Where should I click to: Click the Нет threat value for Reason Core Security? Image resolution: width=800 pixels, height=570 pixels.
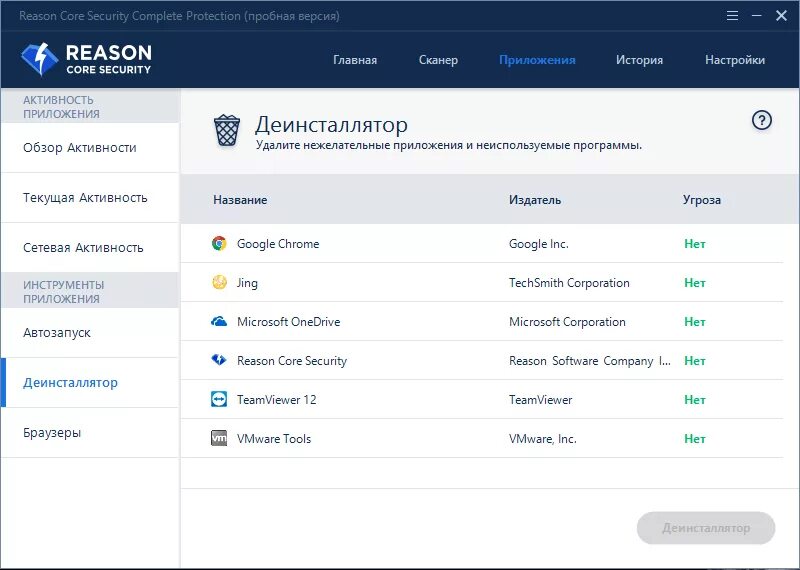point(694,361)
